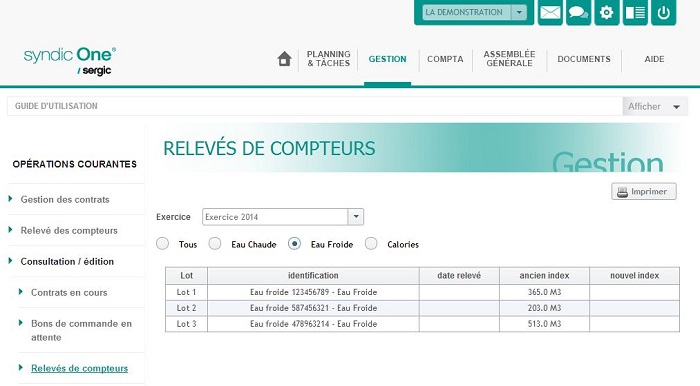Select the Eau Chaude radio button
This screenshot has height=386, width=700.
pos(215,244)
